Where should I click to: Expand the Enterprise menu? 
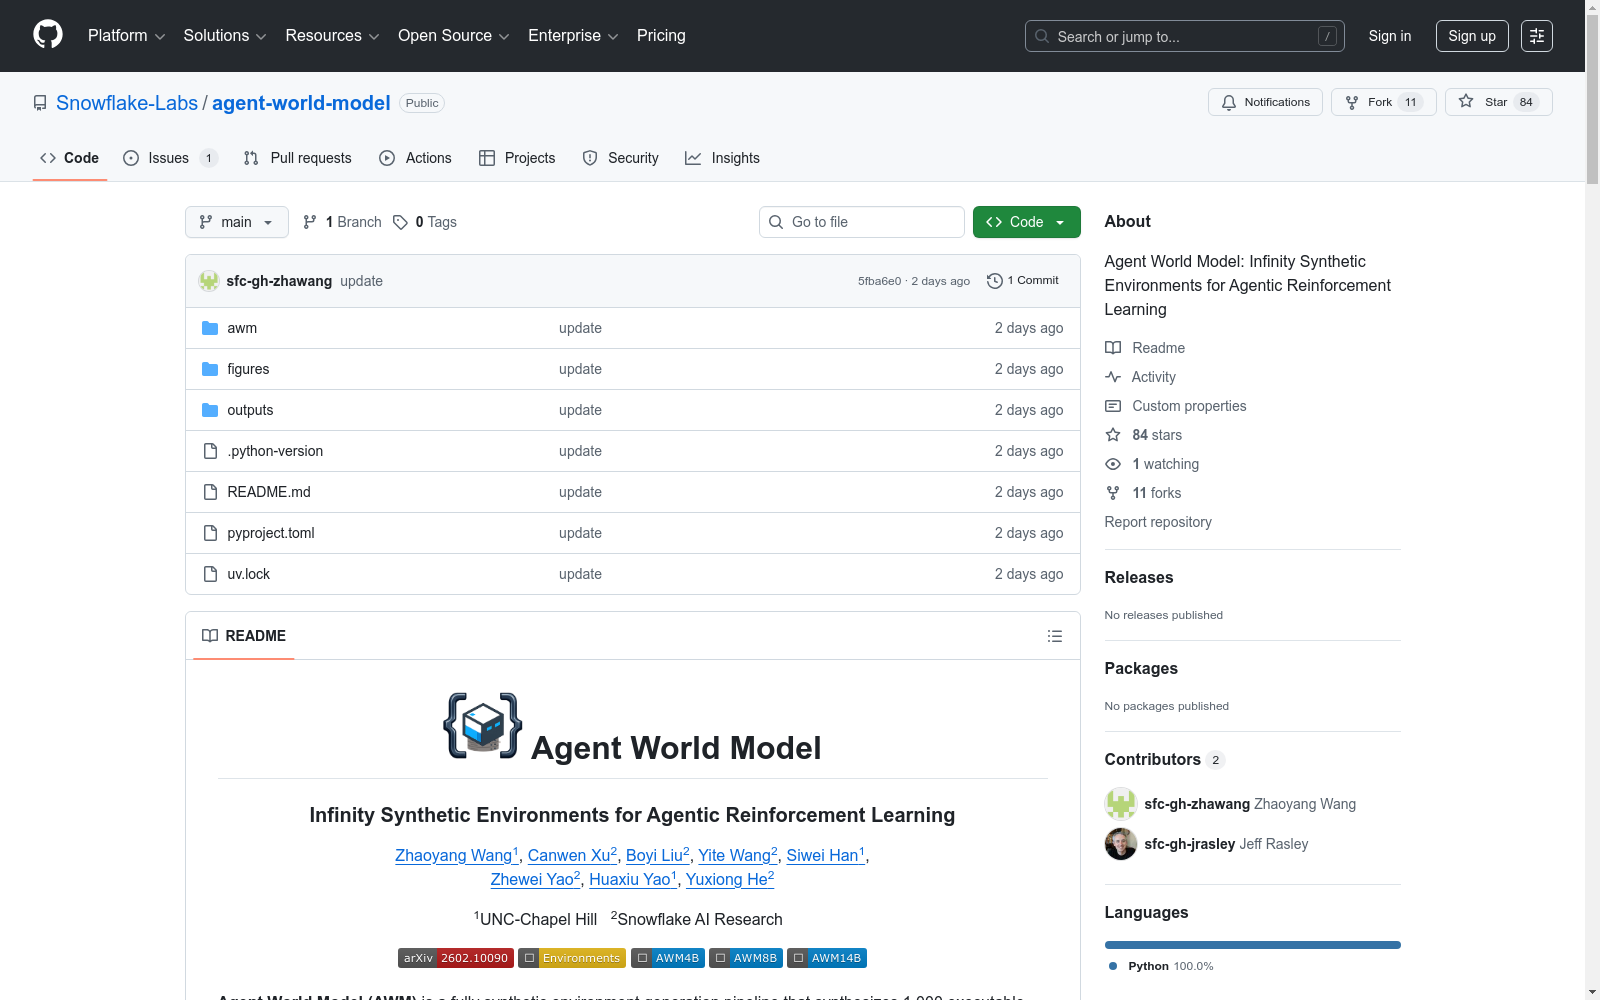pyautogui.click(x=573, y=36)
